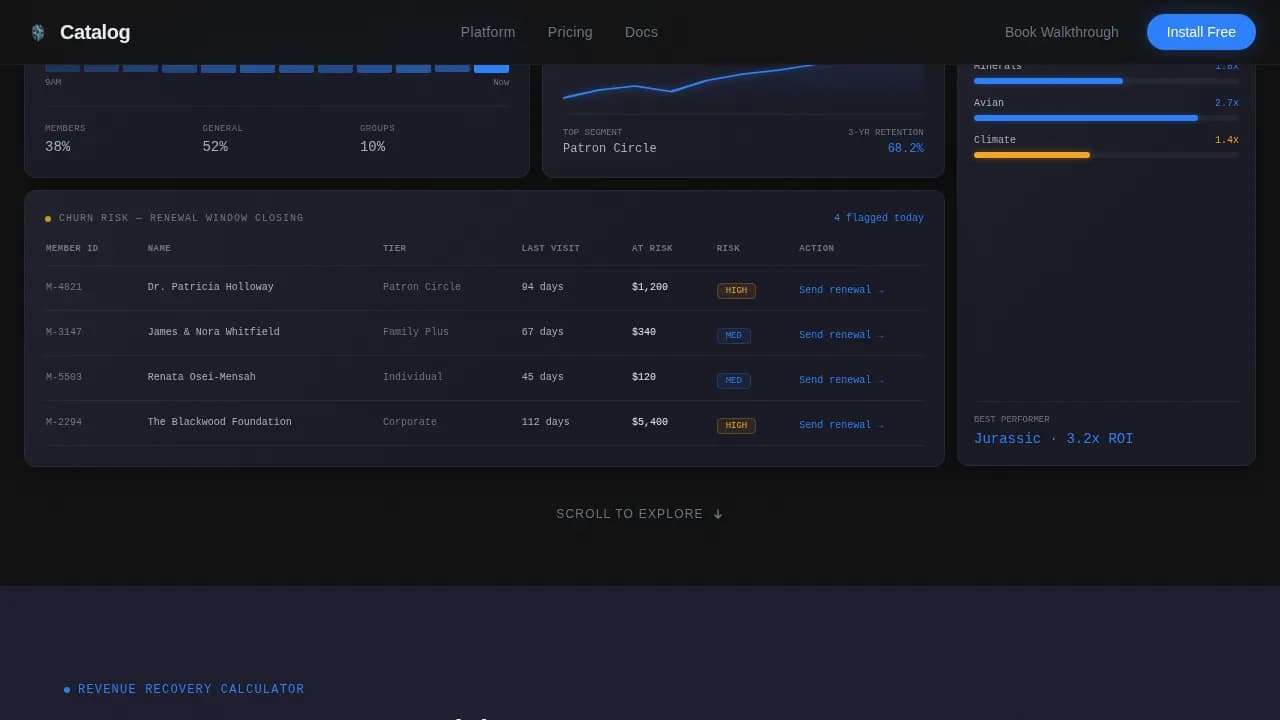
Task: Click the LAST VISIT column header
Action: coord(551,248)
